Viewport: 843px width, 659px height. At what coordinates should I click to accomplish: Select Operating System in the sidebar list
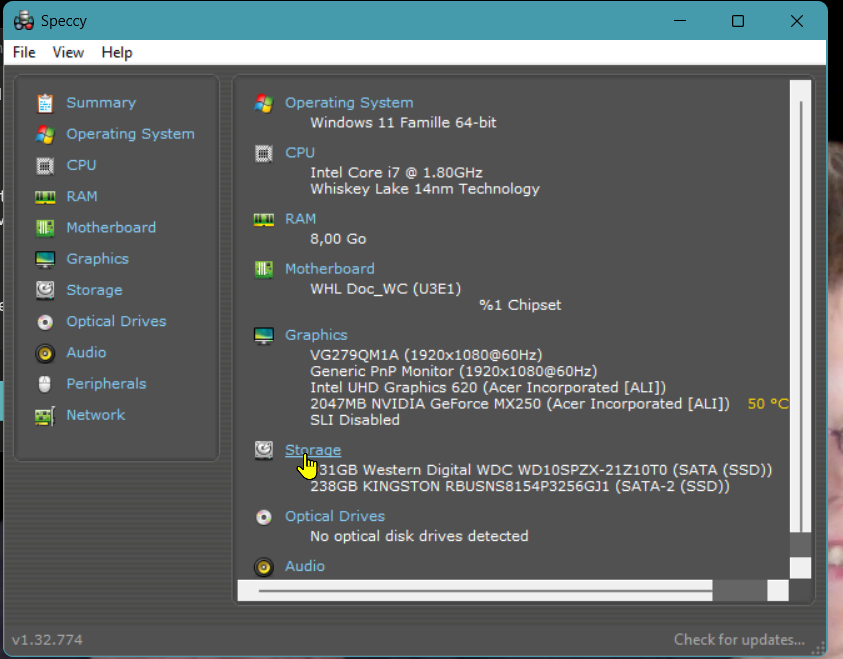pyautogui.click(x=130, y=134)
